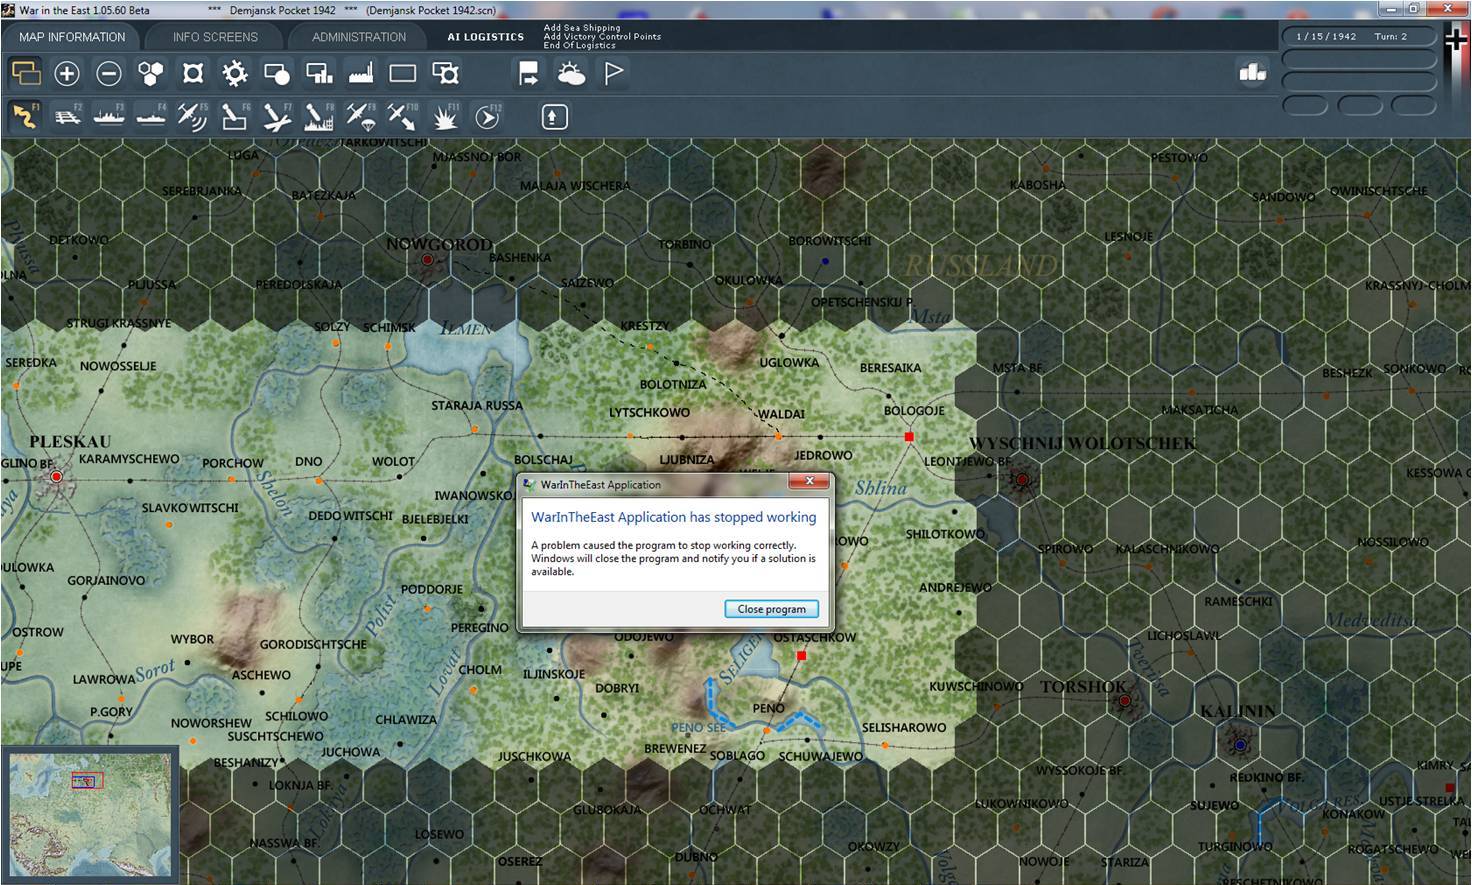Click the Borowitschi town label
The width and height of the screenshot is (1472, 885).
(829, 241)
